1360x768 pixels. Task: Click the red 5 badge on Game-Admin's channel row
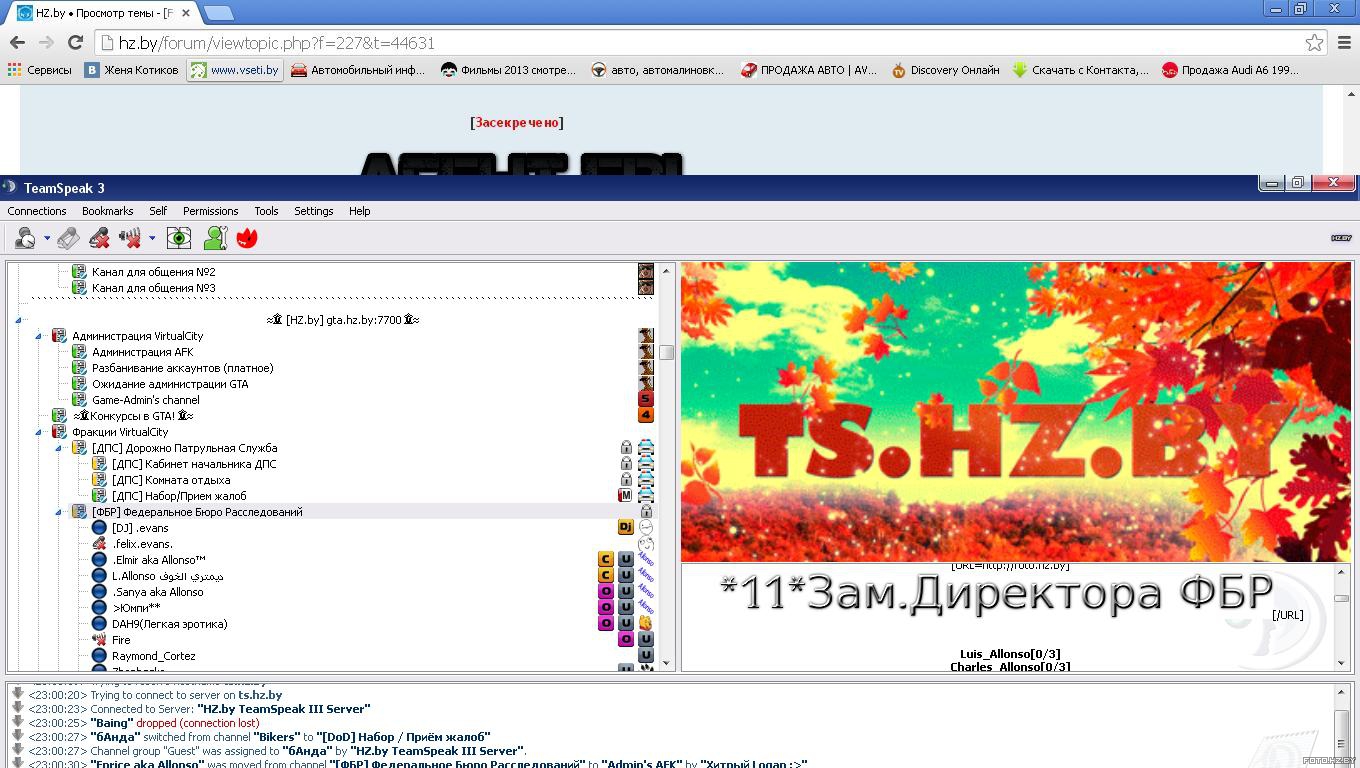click(646, 400)
